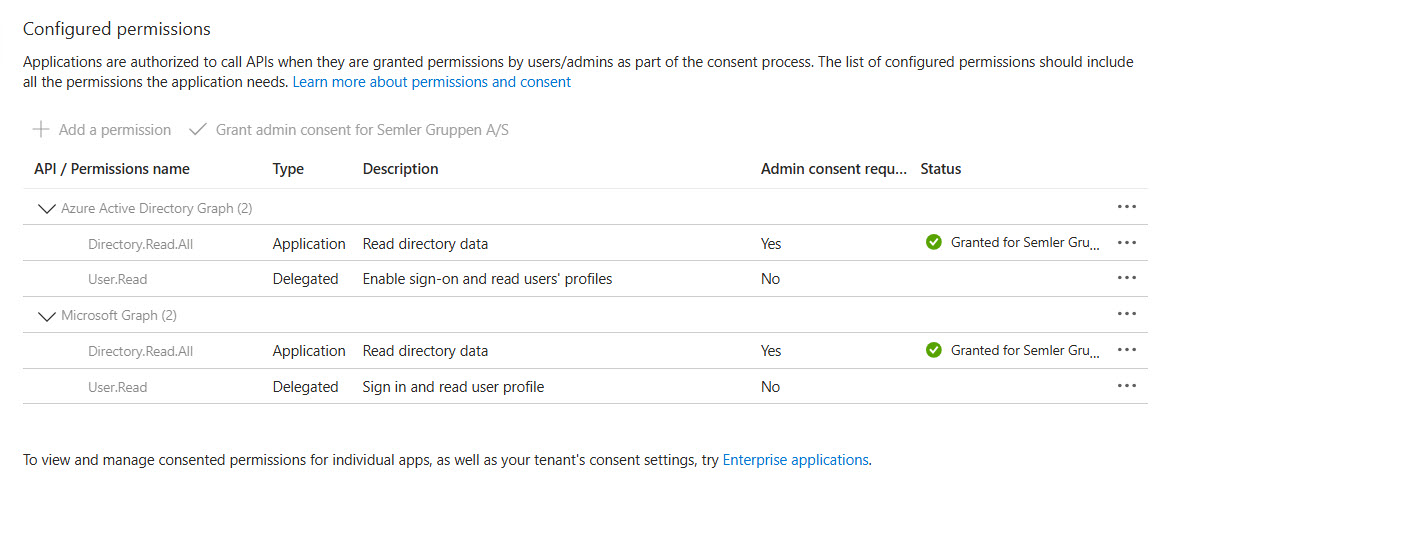Screen dimensions: 1406x541
Task: Open ellipsis menu for Microsoft Graph Directory.Read.All row
Action: click(x=1127, y=351)
